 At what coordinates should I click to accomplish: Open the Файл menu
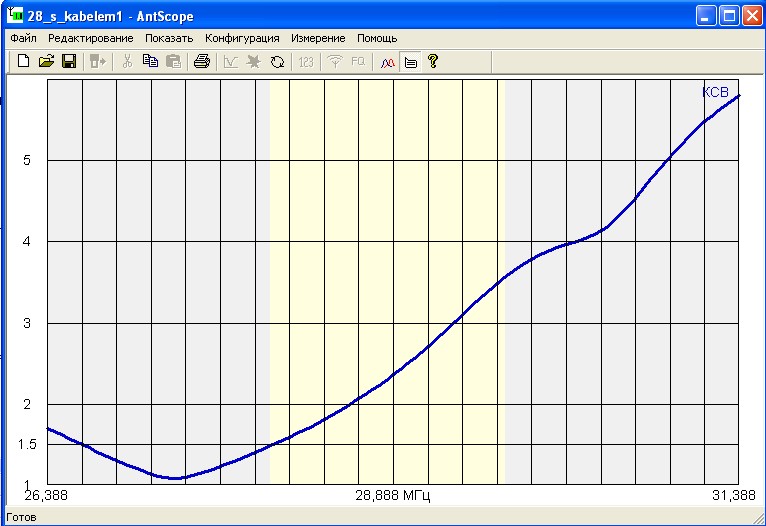[x=23, y=38]
